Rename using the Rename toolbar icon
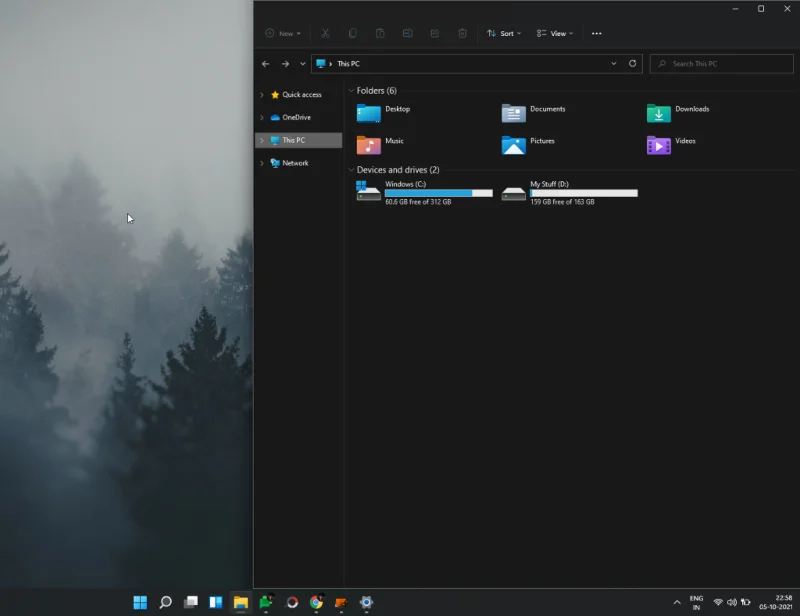Screen dimensions: 800x616 pyautogui.click(x=407, y=33)
